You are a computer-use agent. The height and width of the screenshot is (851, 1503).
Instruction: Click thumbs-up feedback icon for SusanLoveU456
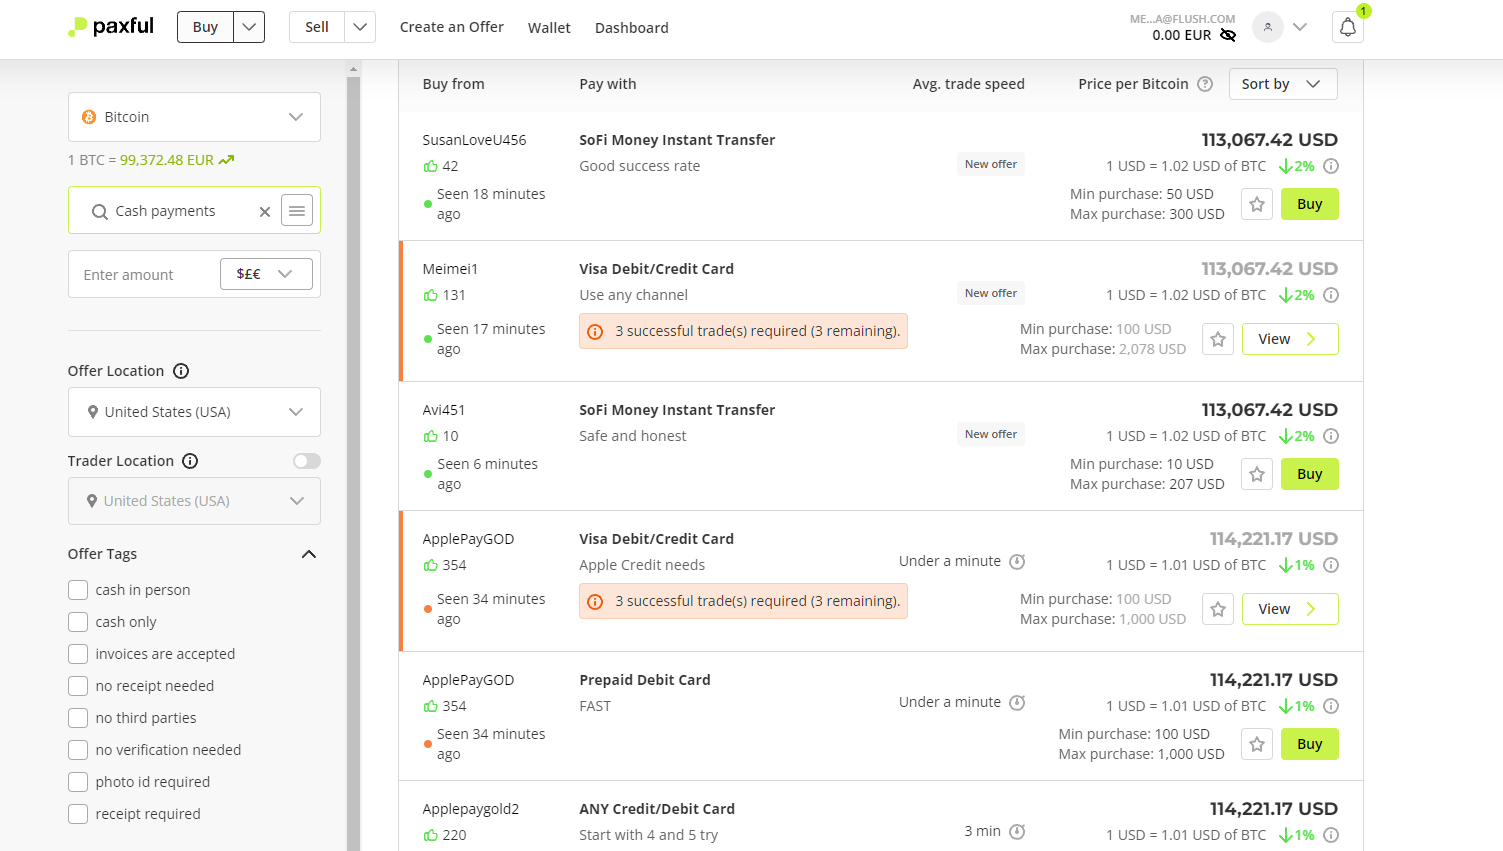(430, 166)
